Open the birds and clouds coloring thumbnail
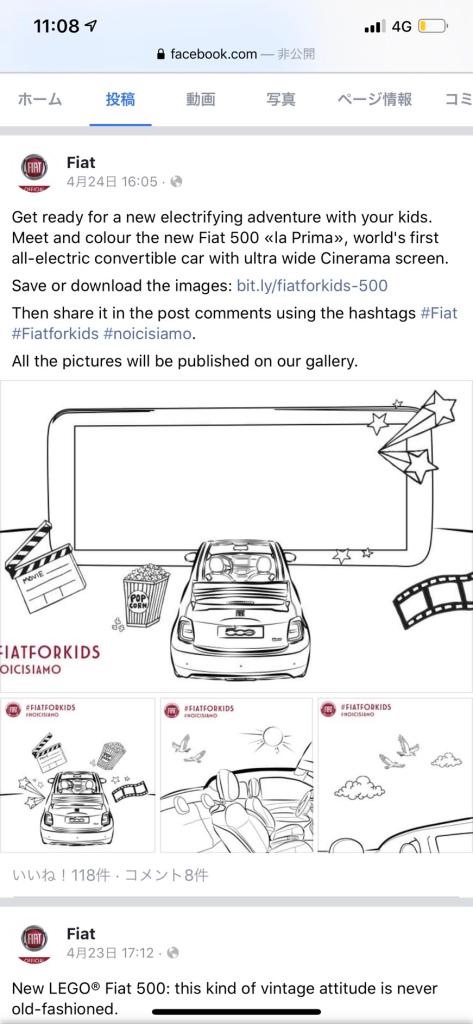The image size is (473, 1024). click(395, 775)
